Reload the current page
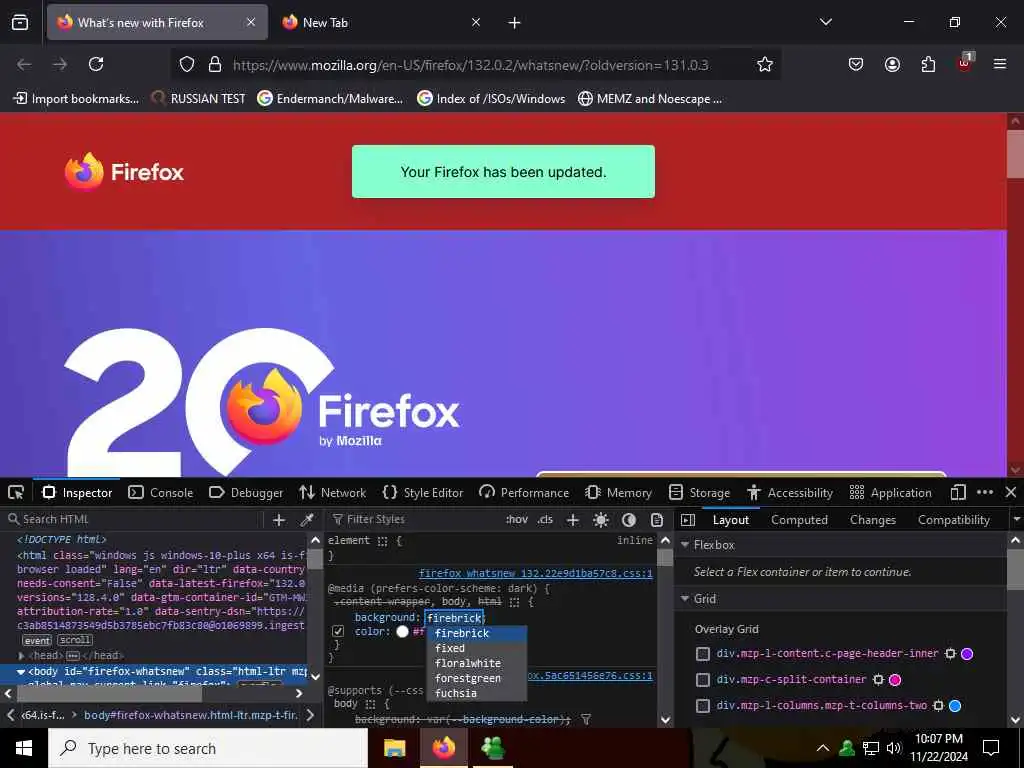The image size is (1024, 768). click(x=96, y=64)
